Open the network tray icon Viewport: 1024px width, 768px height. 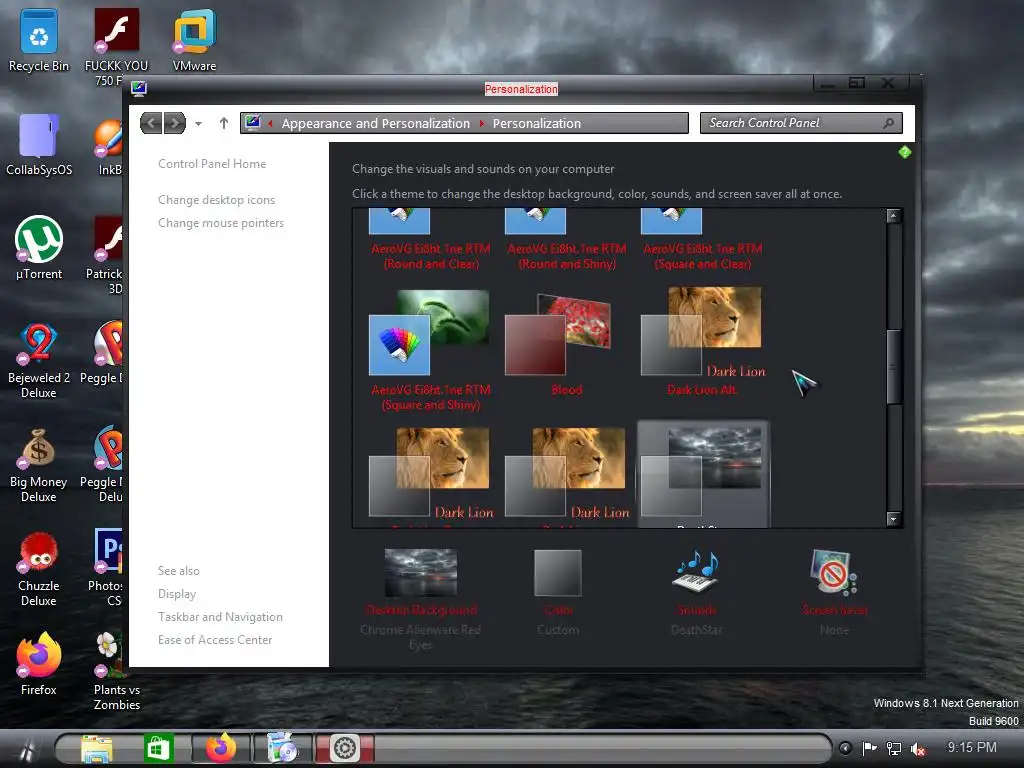[x=893, y=748]
